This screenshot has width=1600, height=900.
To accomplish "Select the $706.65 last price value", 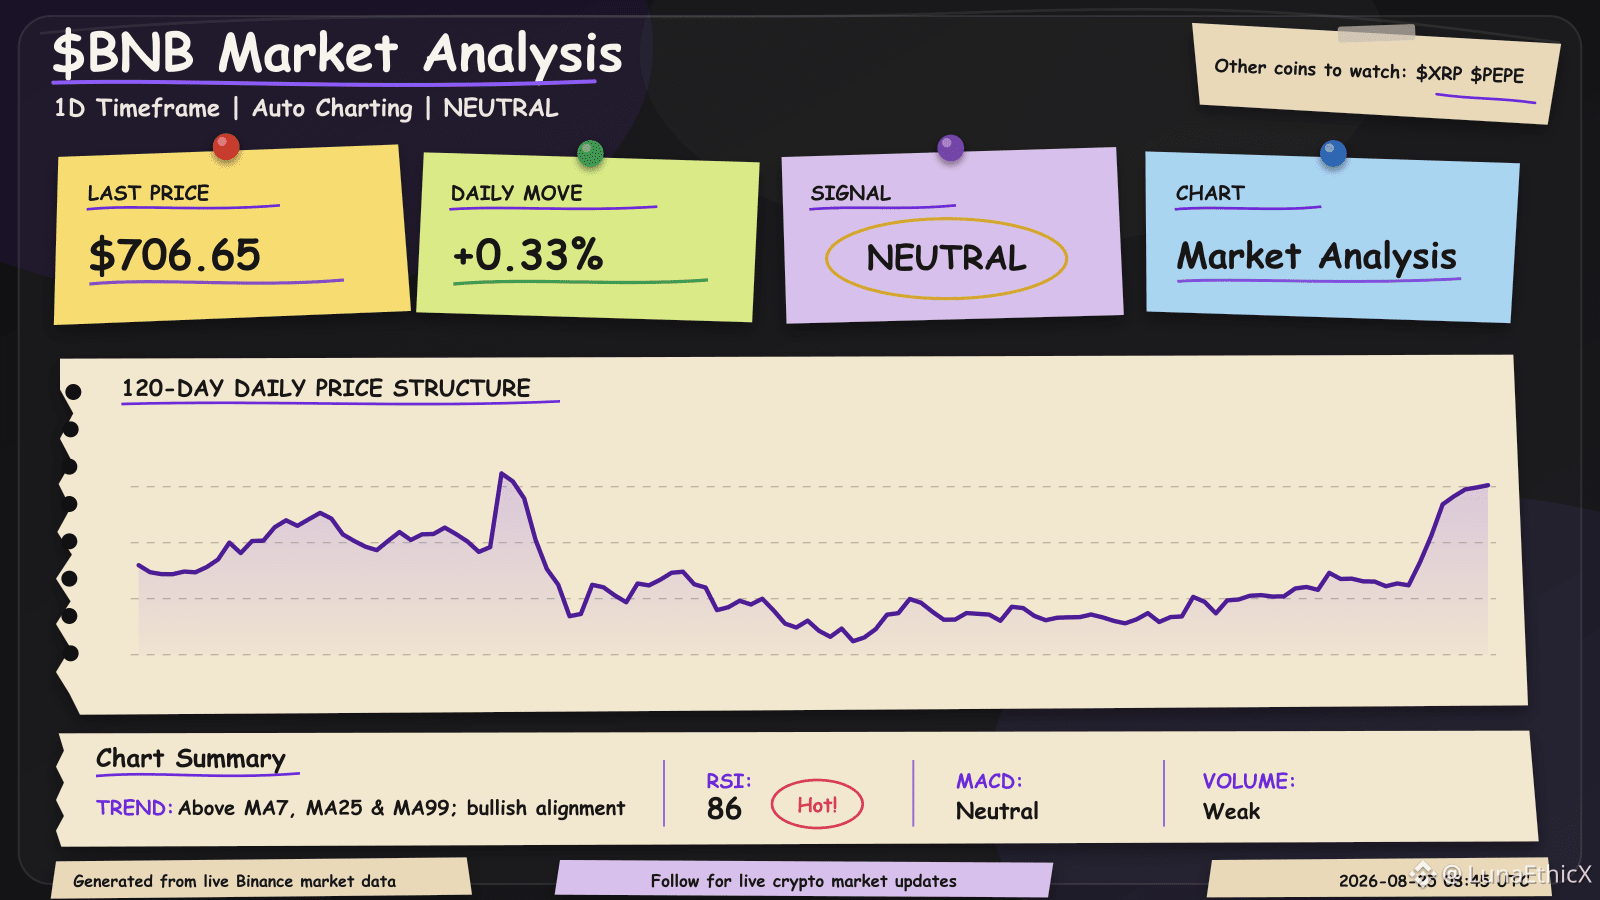I will [175, 255].
